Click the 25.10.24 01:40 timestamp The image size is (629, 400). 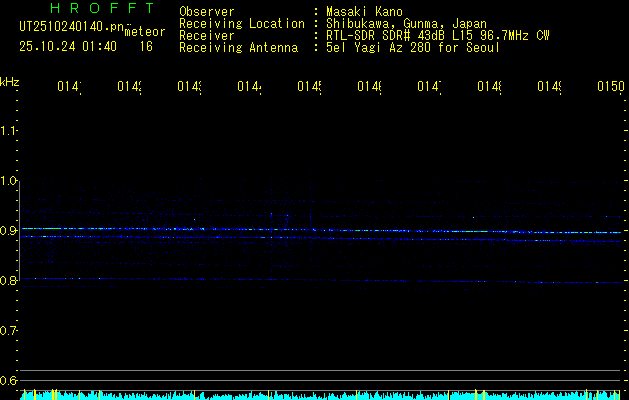tap(68, 45)
